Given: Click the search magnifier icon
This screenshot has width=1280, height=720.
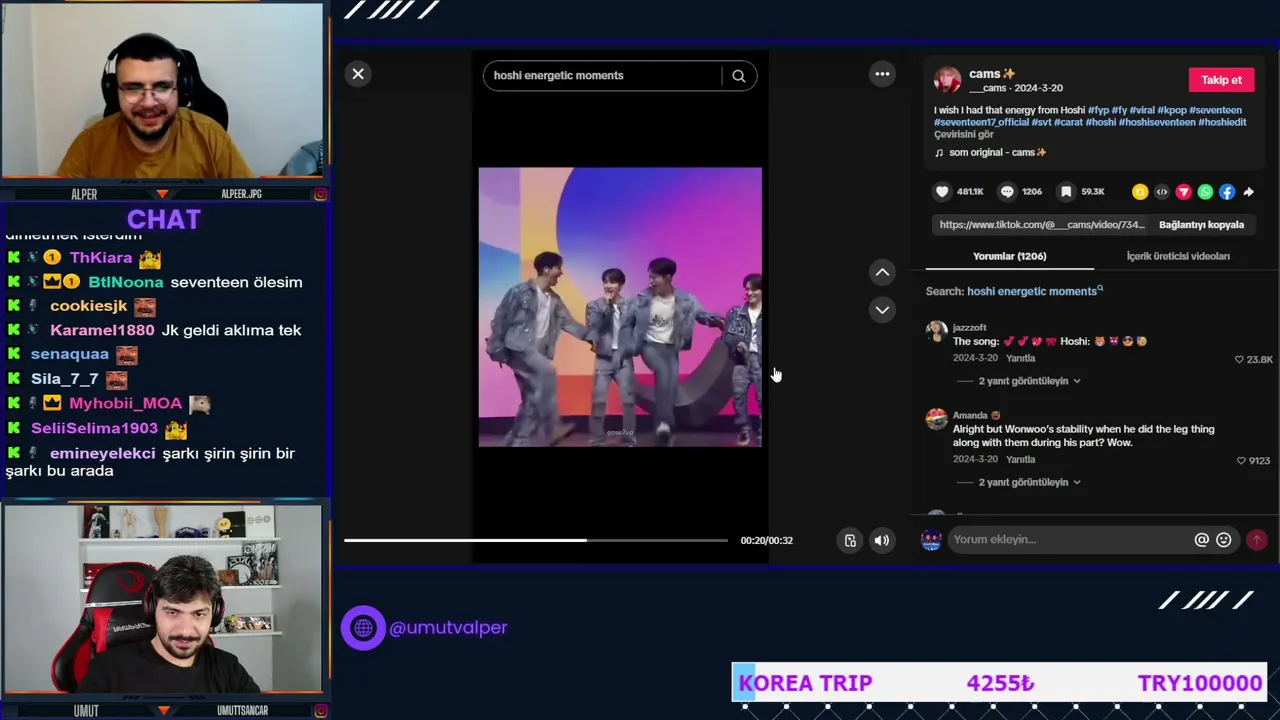Looking at the screenshot, I should pos(738,76).
